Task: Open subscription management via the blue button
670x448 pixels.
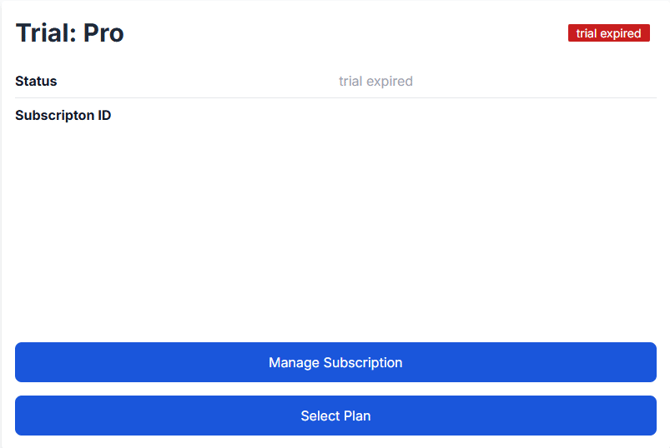Action: tap(335, 362)
